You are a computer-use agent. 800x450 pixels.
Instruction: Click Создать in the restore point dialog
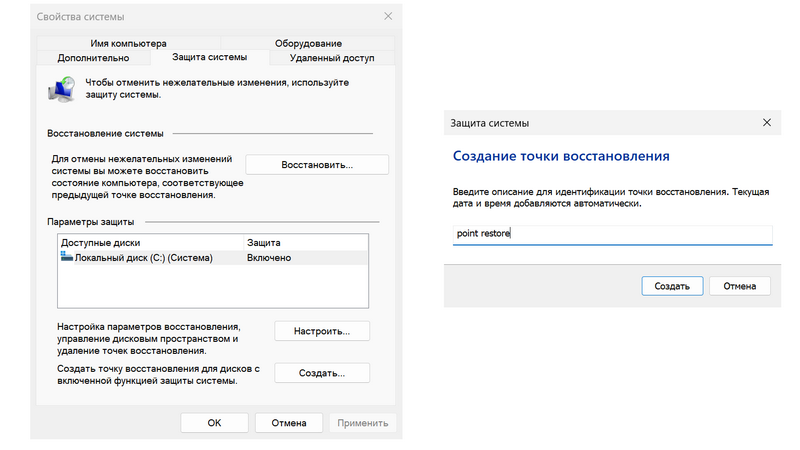[x=672, y=286]
